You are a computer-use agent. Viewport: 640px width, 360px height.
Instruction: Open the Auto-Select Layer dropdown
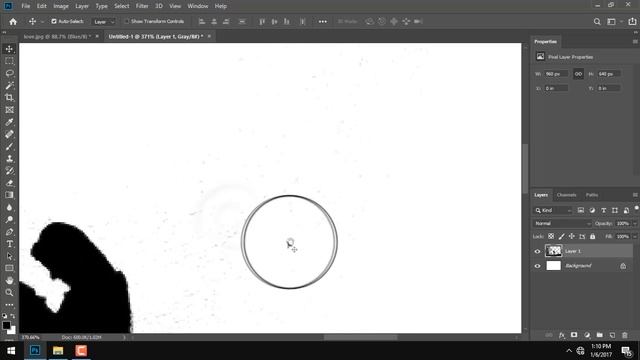[104, 22]
